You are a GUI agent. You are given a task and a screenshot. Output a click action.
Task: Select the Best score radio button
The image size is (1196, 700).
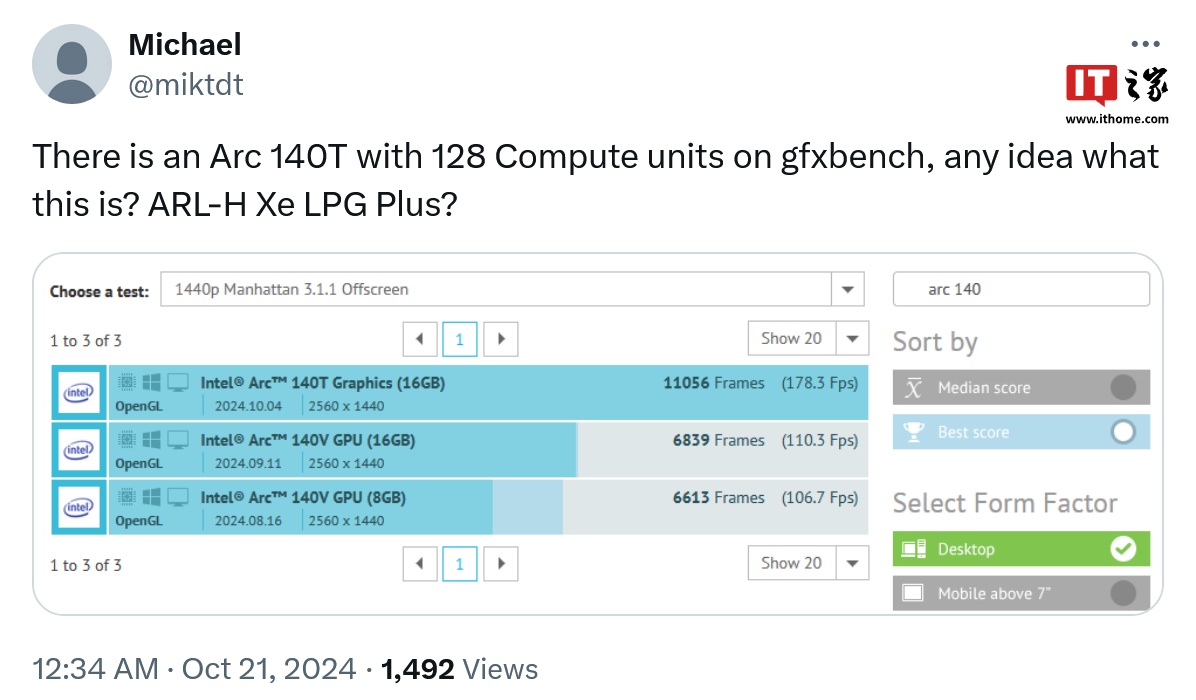point(1125,432)
